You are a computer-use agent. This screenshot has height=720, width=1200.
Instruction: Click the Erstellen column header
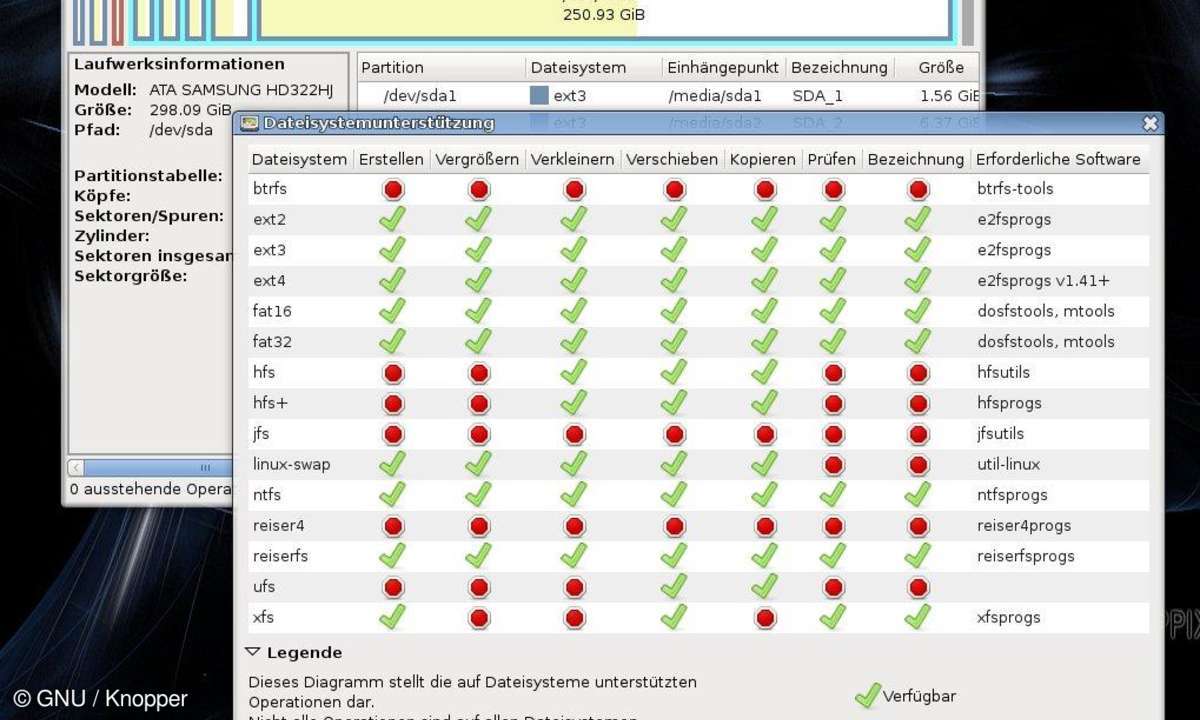[391, 159]
